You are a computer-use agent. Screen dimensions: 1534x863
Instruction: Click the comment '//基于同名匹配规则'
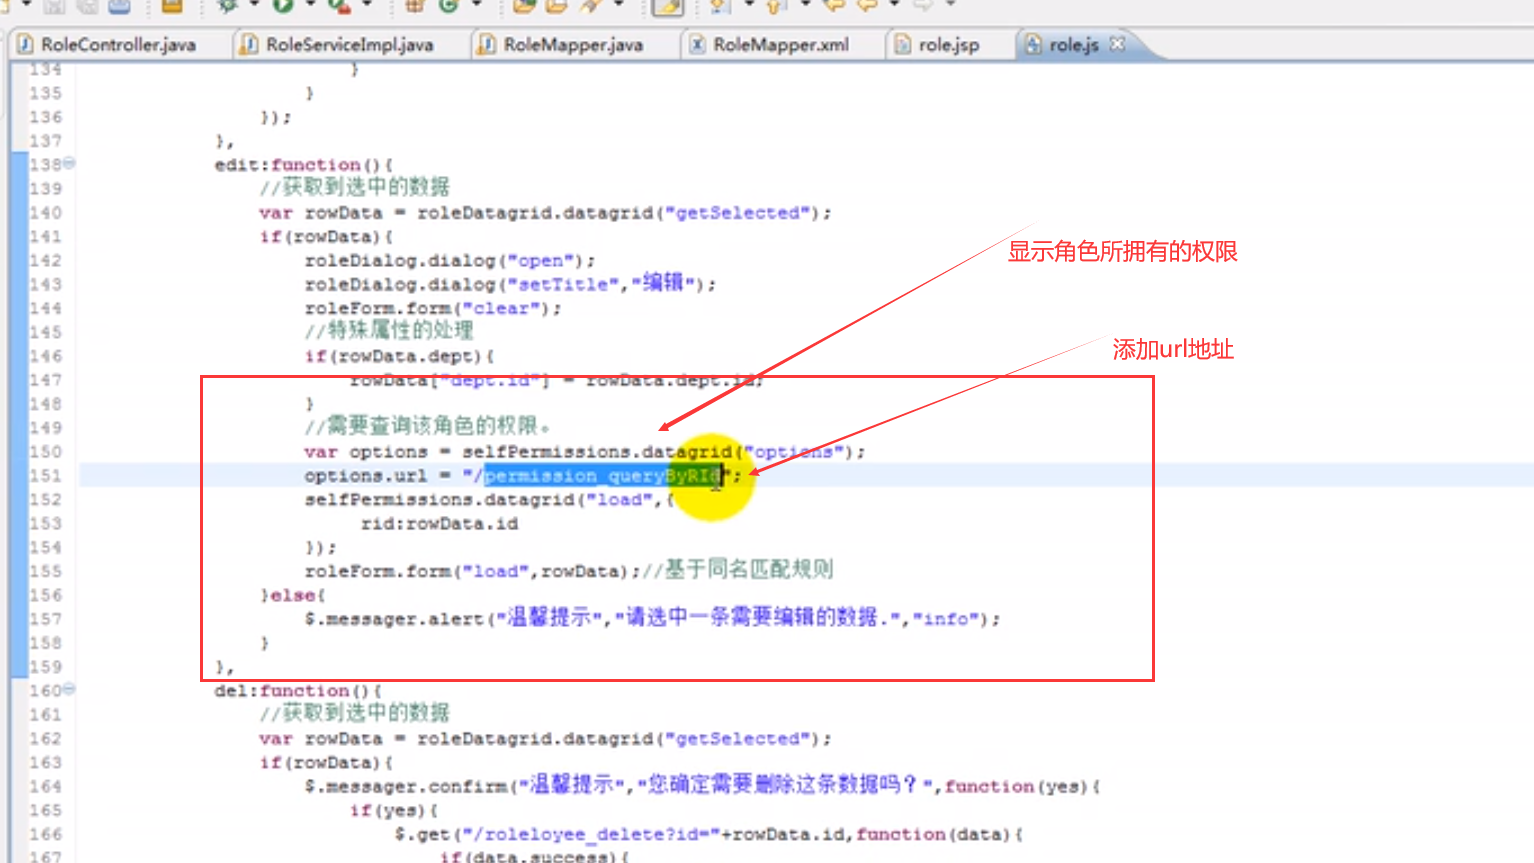738,570
